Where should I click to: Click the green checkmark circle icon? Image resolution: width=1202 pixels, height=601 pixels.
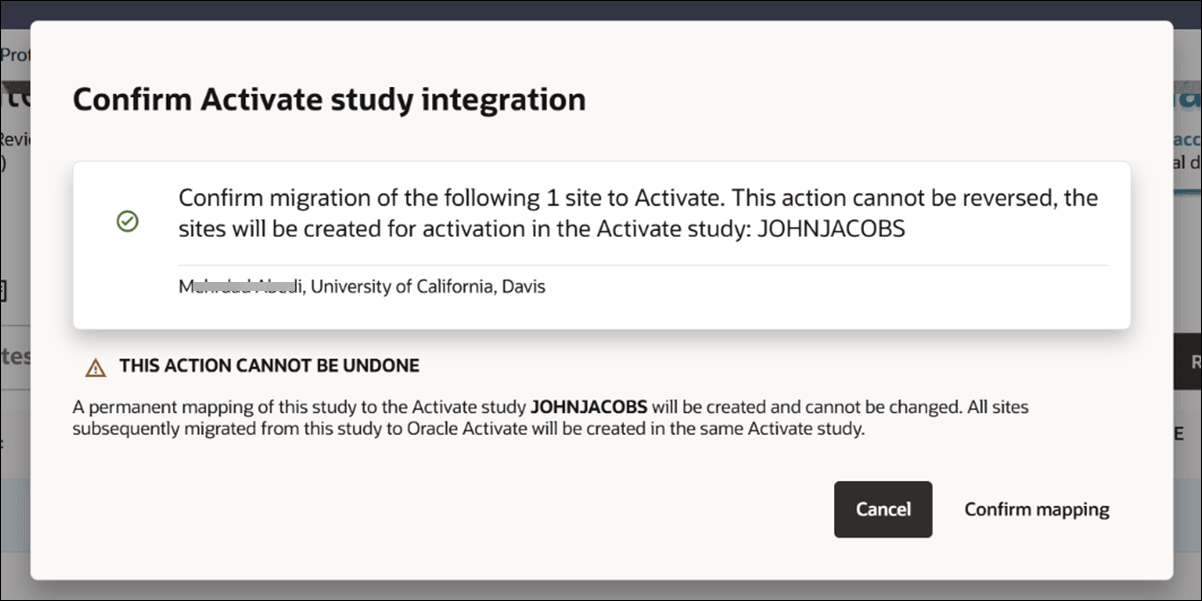point(127,222)
